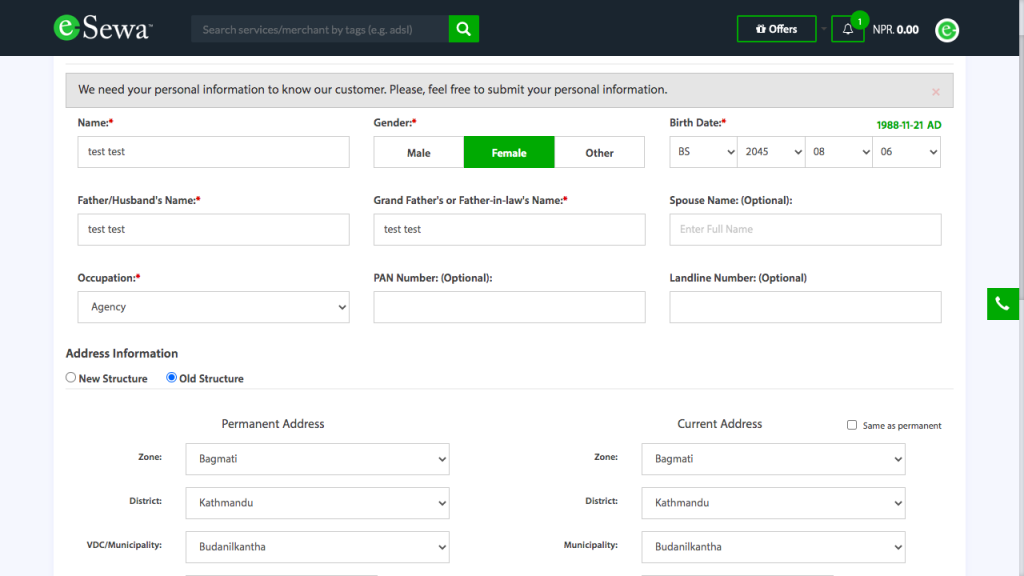The image size is (1024, 576).
Task: Click the green search magnifier button
Action: (463, 29)
